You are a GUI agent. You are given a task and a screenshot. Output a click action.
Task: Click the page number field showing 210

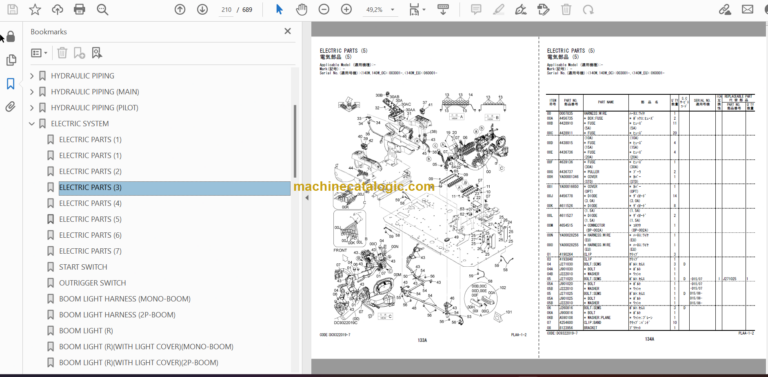(x=226, y=9)
